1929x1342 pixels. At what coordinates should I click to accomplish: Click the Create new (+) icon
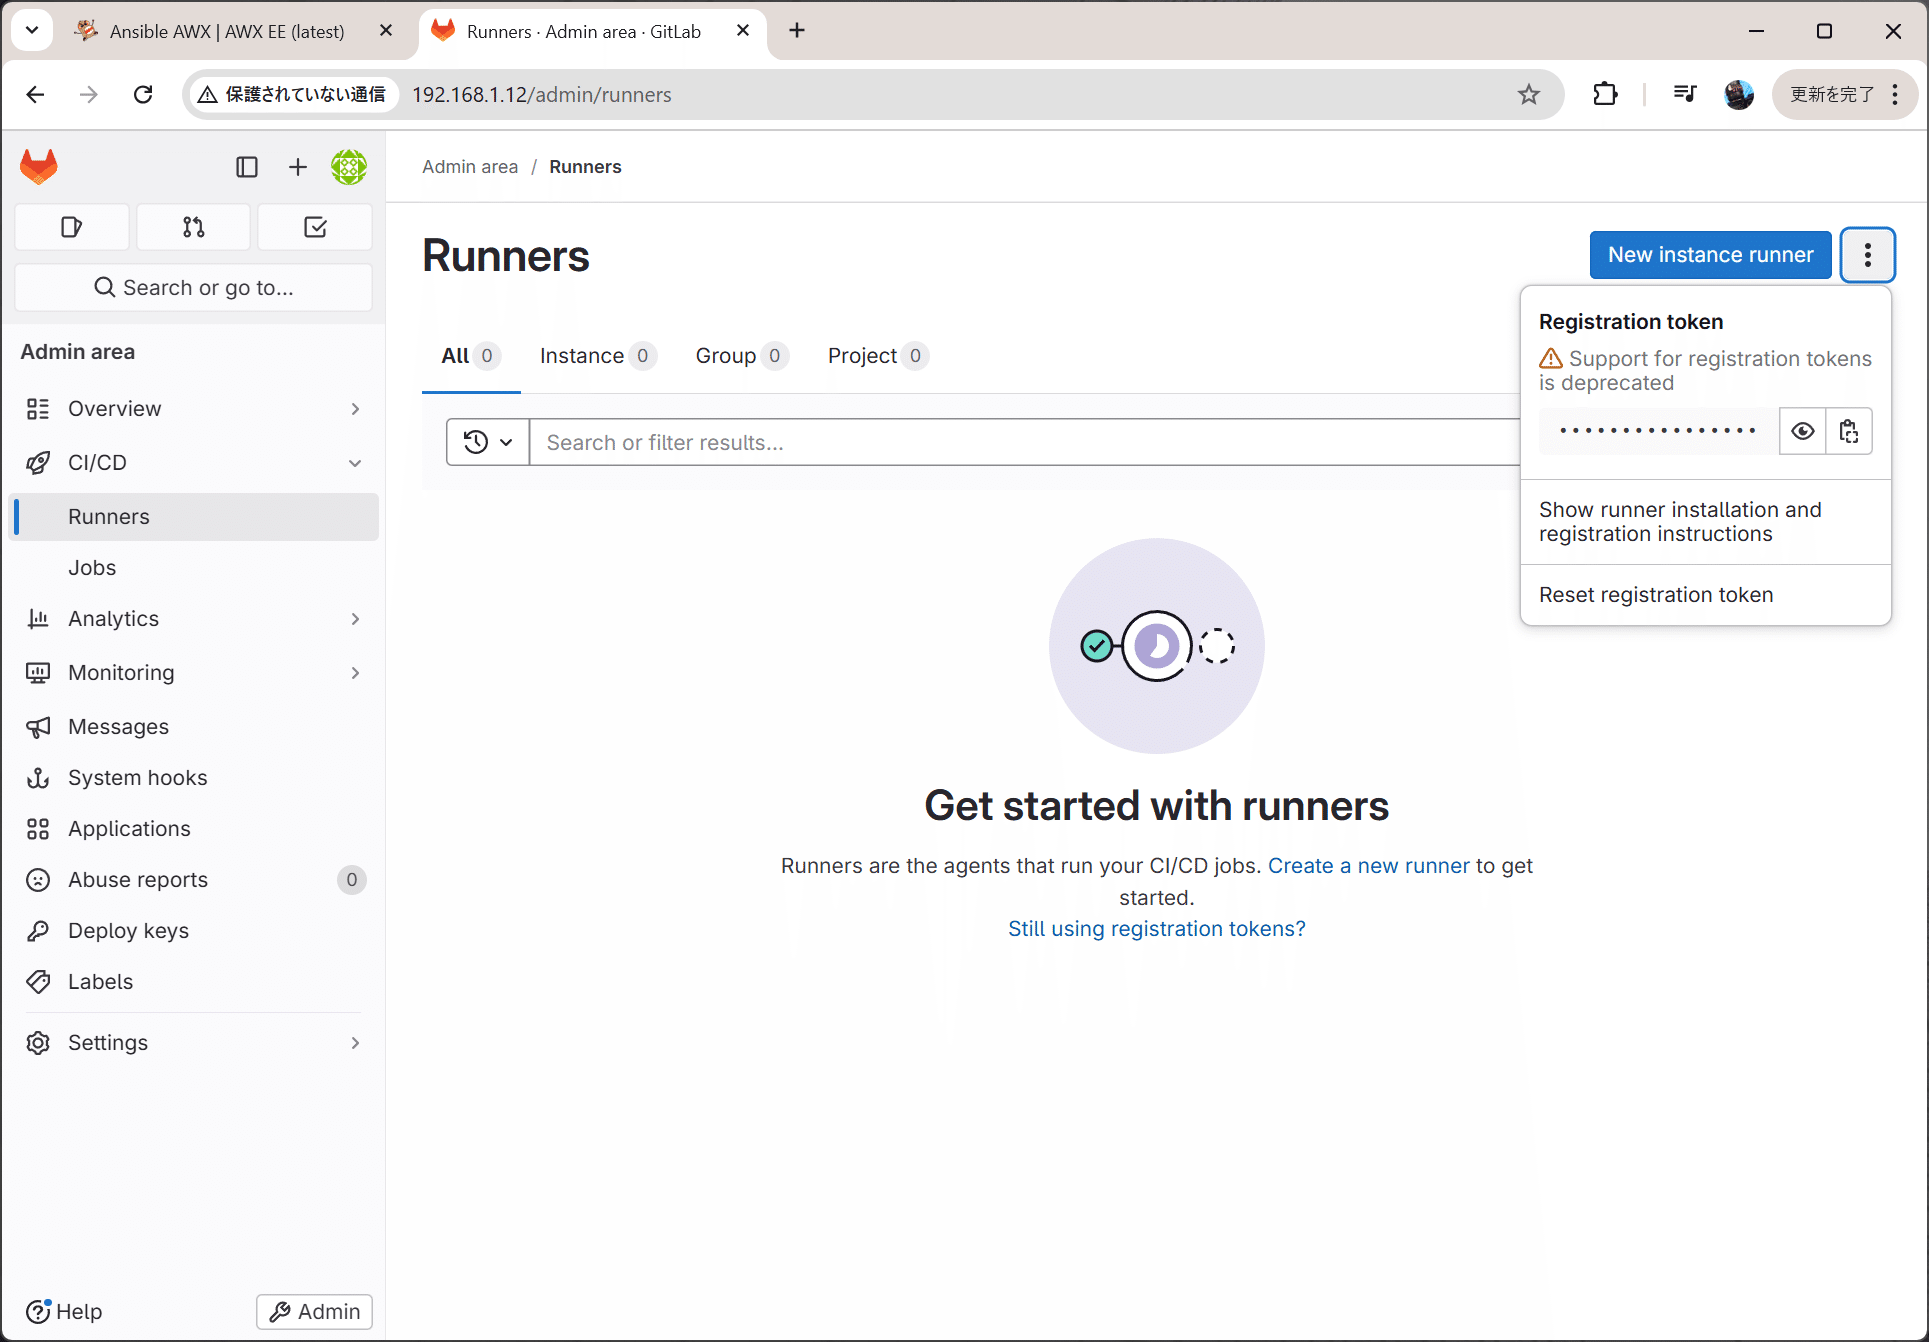pos(297,167)
